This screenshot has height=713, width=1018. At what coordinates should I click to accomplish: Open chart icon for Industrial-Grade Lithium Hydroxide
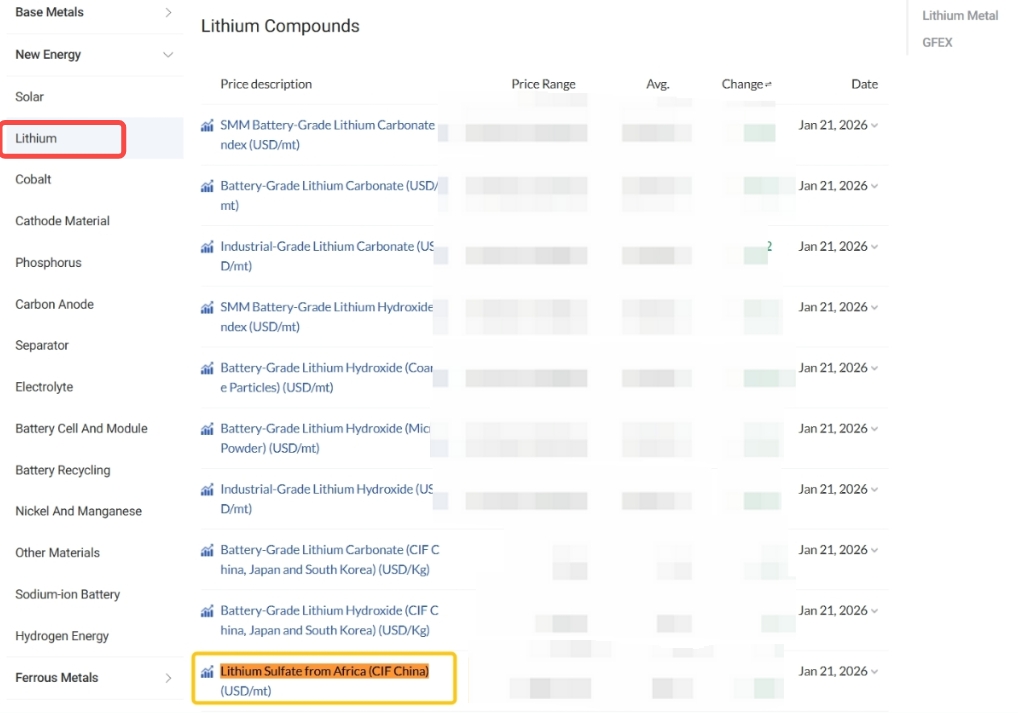(207, 490)
